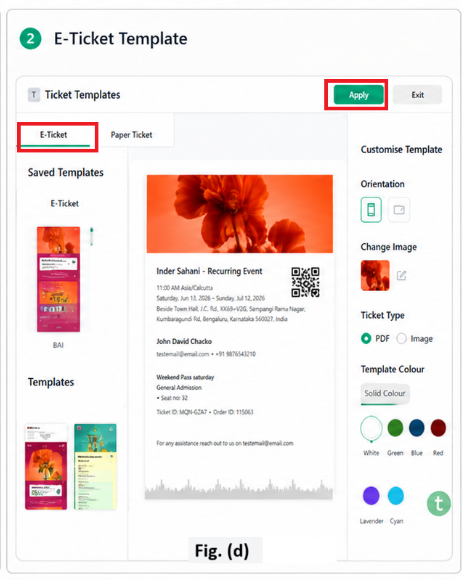This screenshot has width=462, height=580.
Task: Select the pink flower template thumbnail
Action: coord(46,467)
